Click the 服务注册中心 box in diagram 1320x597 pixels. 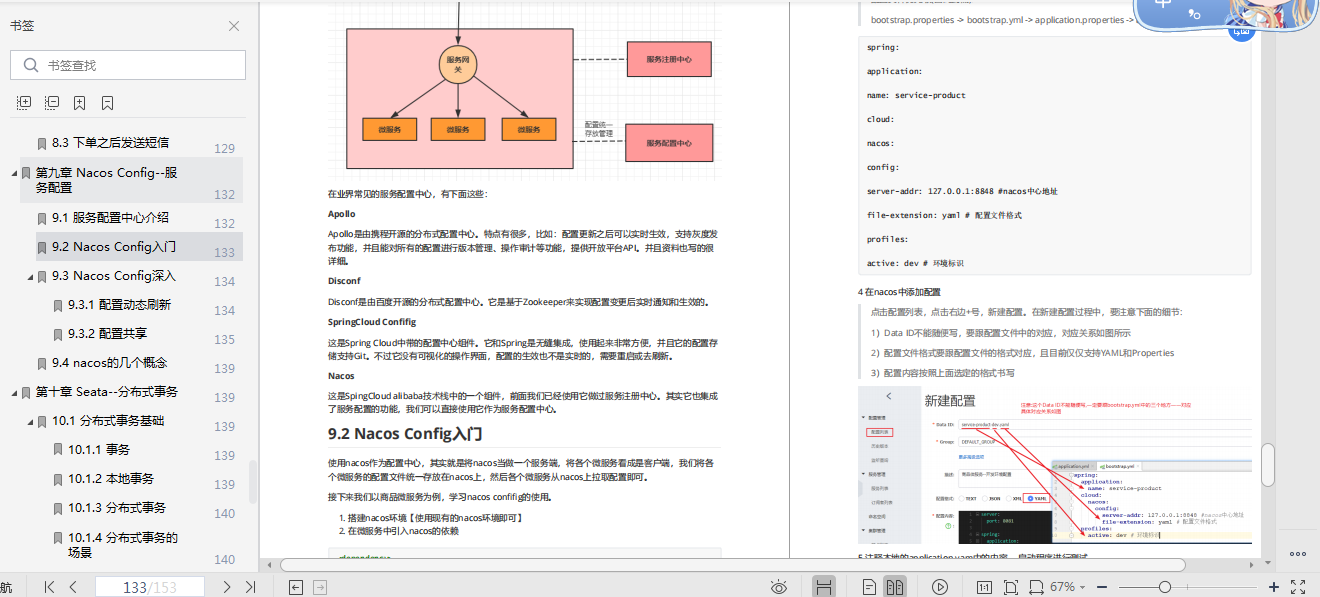[669, 60]
